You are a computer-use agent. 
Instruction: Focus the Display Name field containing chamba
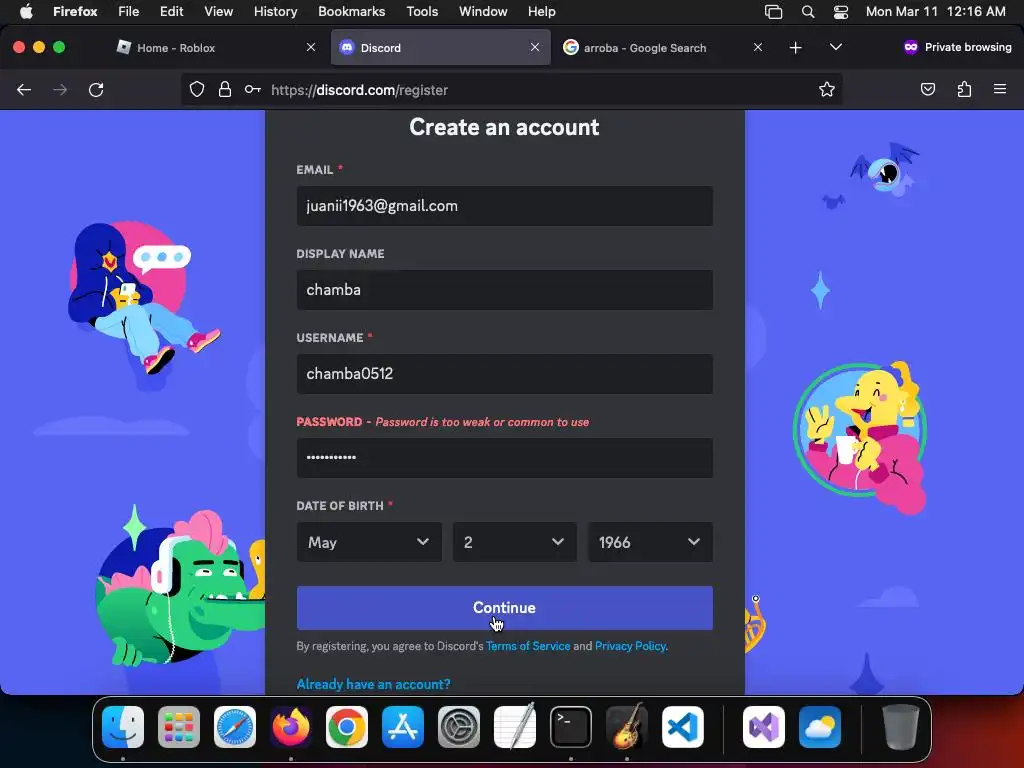tap(504, 290)
